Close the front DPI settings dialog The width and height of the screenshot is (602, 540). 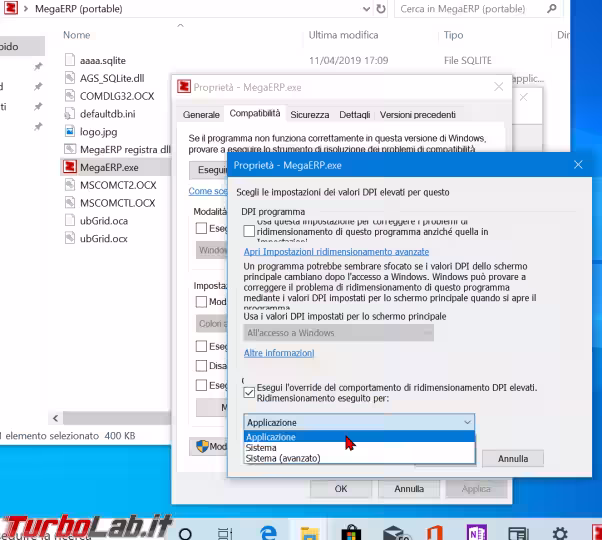point(578,165)
